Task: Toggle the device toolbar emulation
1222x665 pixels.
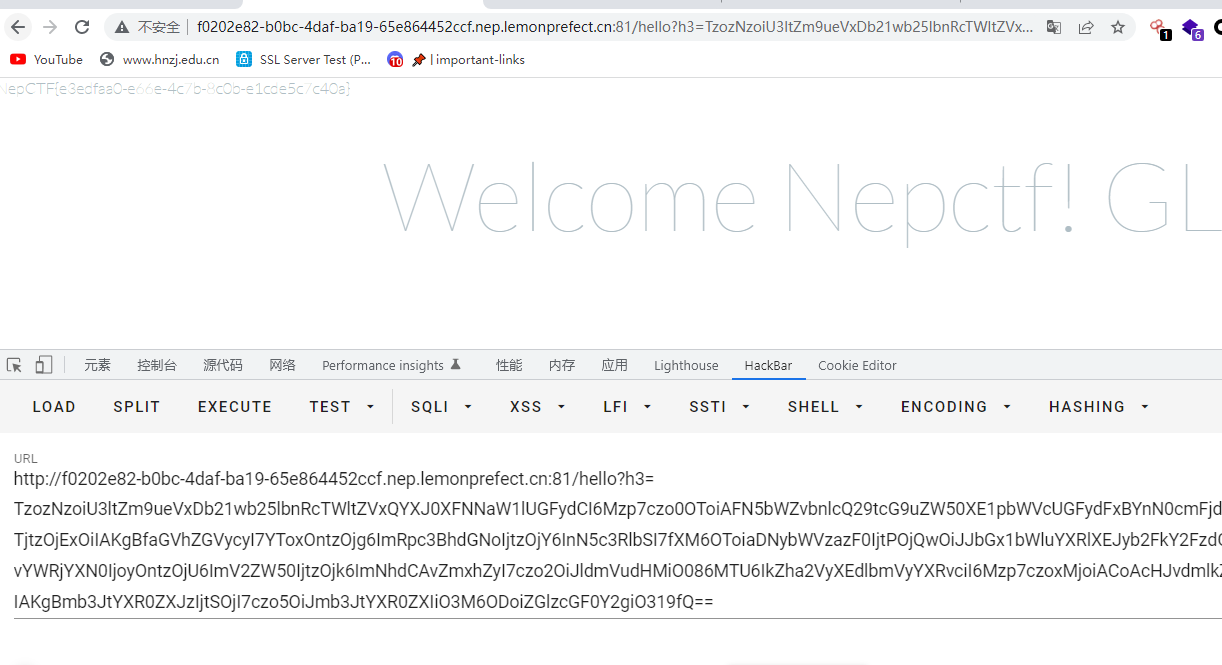Action: (x=44, y=365)
